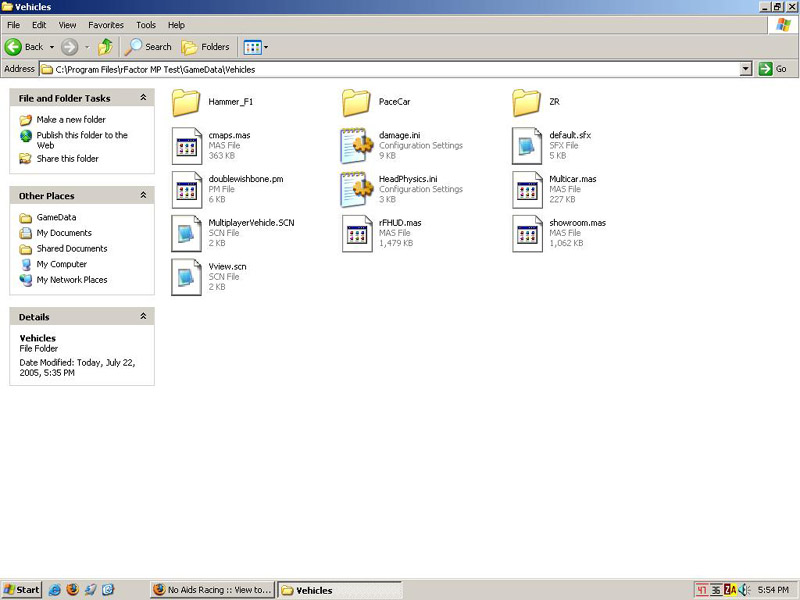Expand the Address bar dropdown list
Viewport: 800px width, 600px height.
746,69
